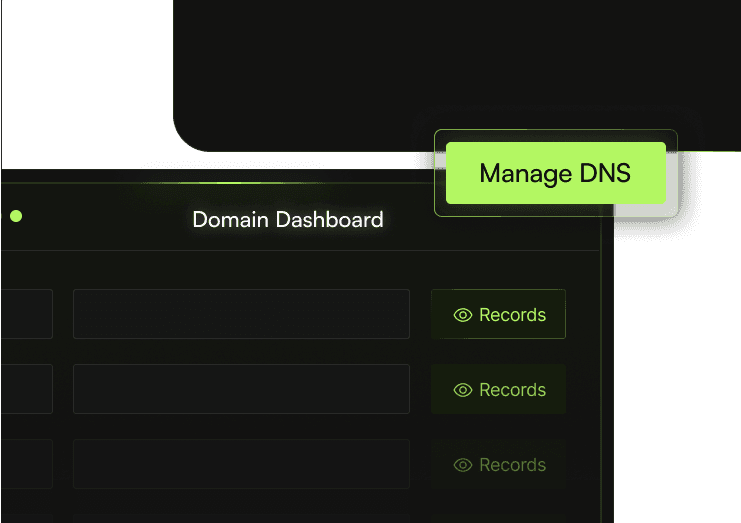741x523 pixels.
Task: Click the narrow left field in first row
Action: [26, 314]
